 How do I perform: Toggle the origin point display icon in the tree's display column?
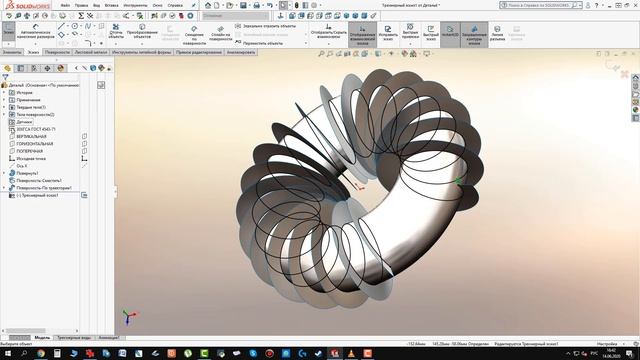pos(84,158)
